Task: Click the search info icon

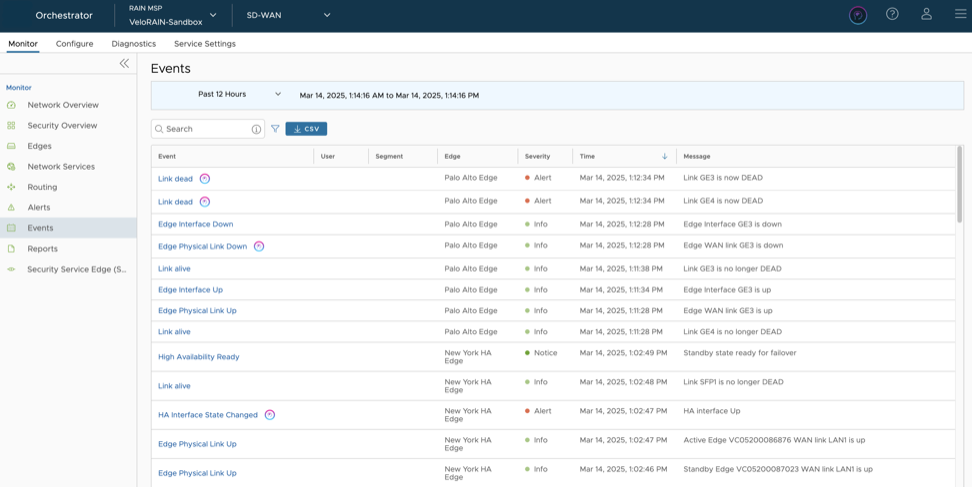Action: 256,129
